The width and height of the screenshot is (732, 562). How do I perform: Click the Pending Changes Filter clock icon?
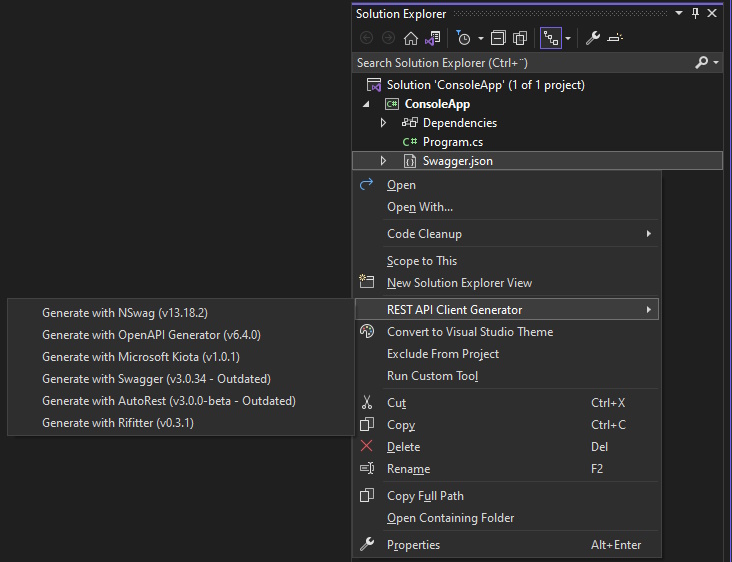coord(463,38)
